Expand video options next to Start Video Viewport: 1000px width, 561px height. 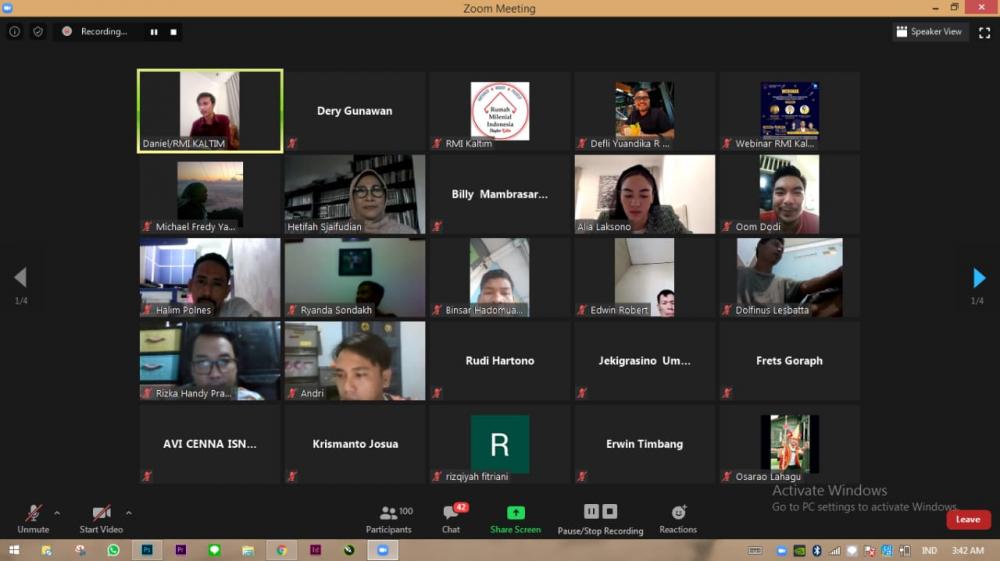[x=129, y=513]
